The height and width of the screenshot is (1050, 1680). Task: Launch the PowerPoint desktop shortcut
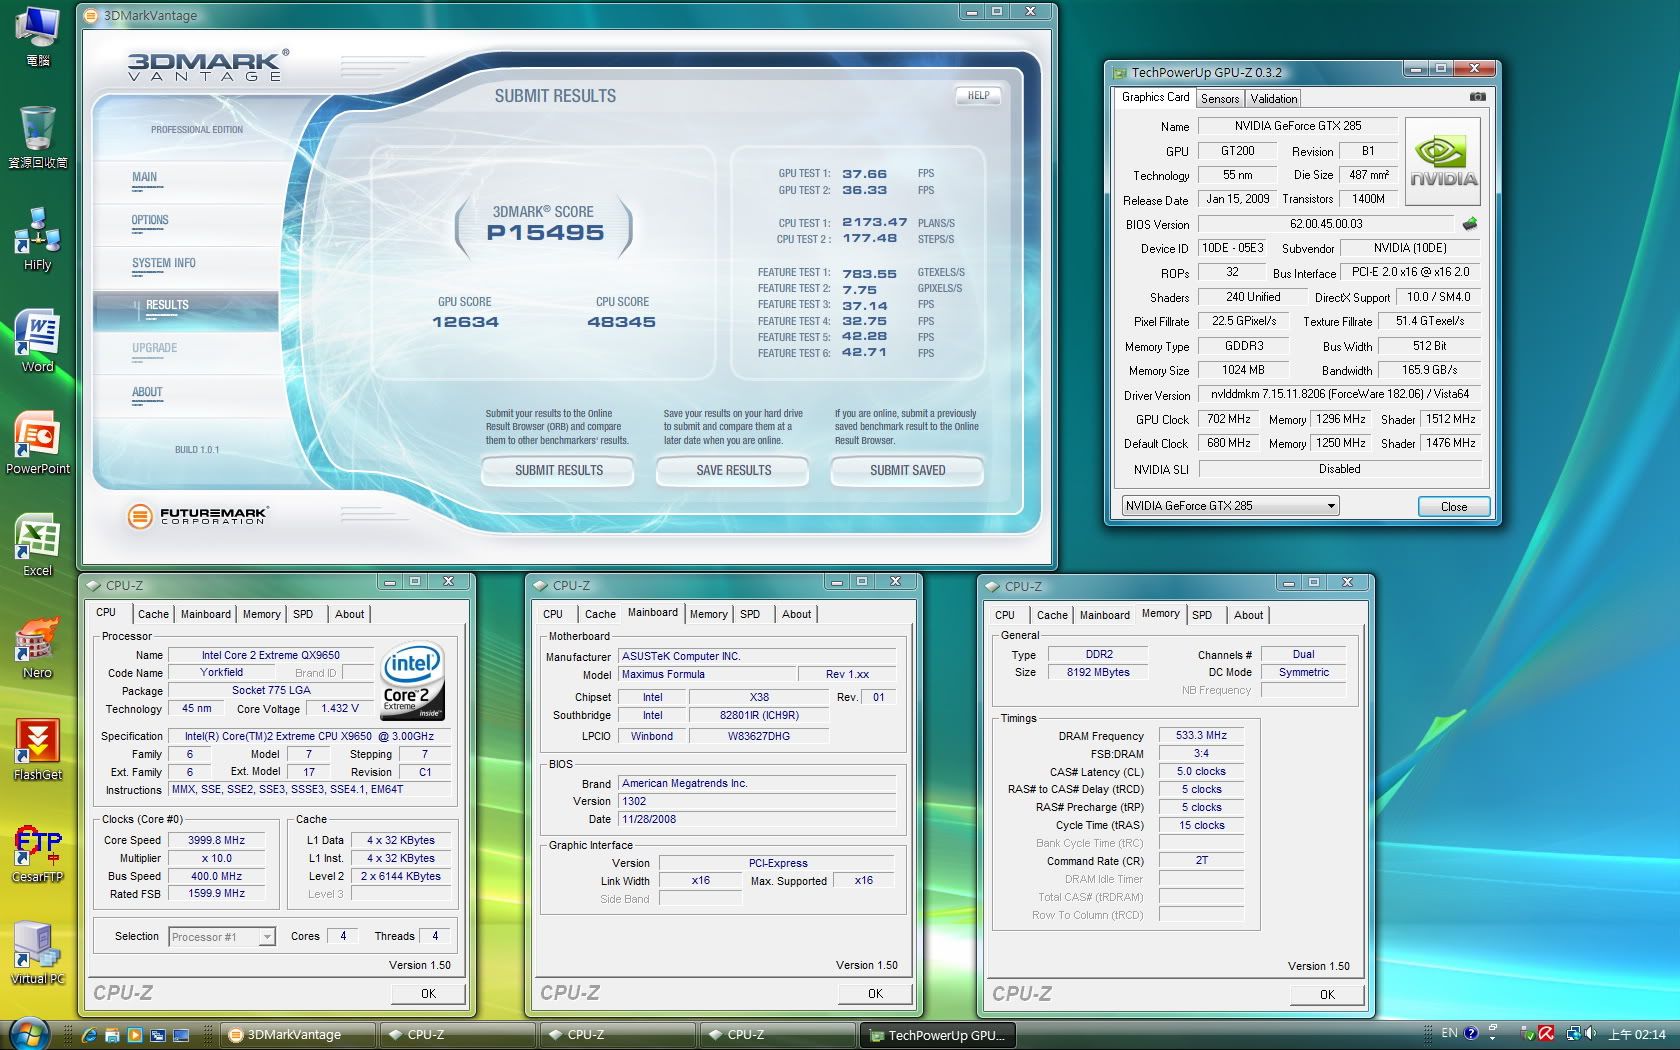coord(37,442)
